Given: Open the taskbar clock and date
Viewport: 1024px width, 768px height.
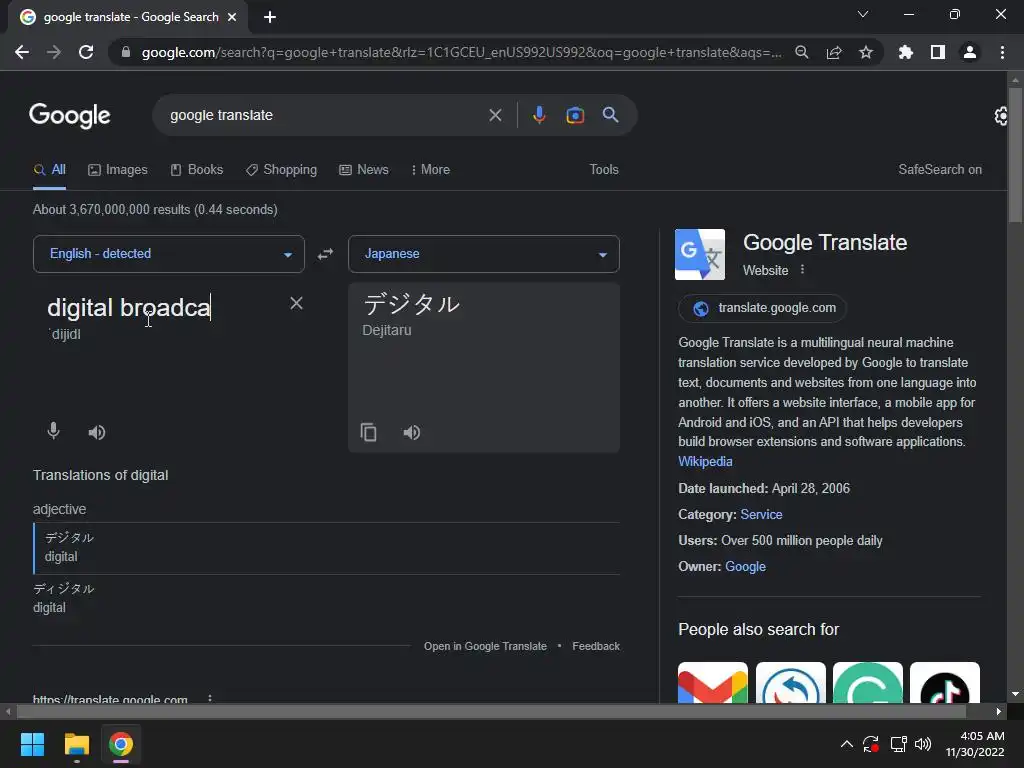Looking at the screenshot, I should (x=976, y=744).
